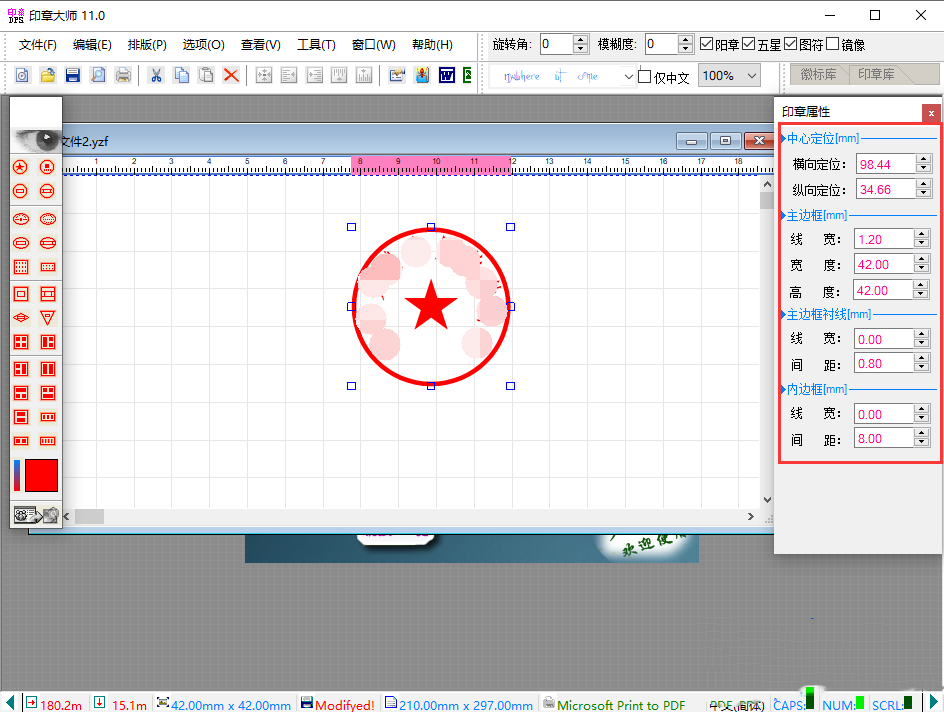Increase the main border 线宽 1.20 value
Screen dimensions: 944x712
[921, 235]
